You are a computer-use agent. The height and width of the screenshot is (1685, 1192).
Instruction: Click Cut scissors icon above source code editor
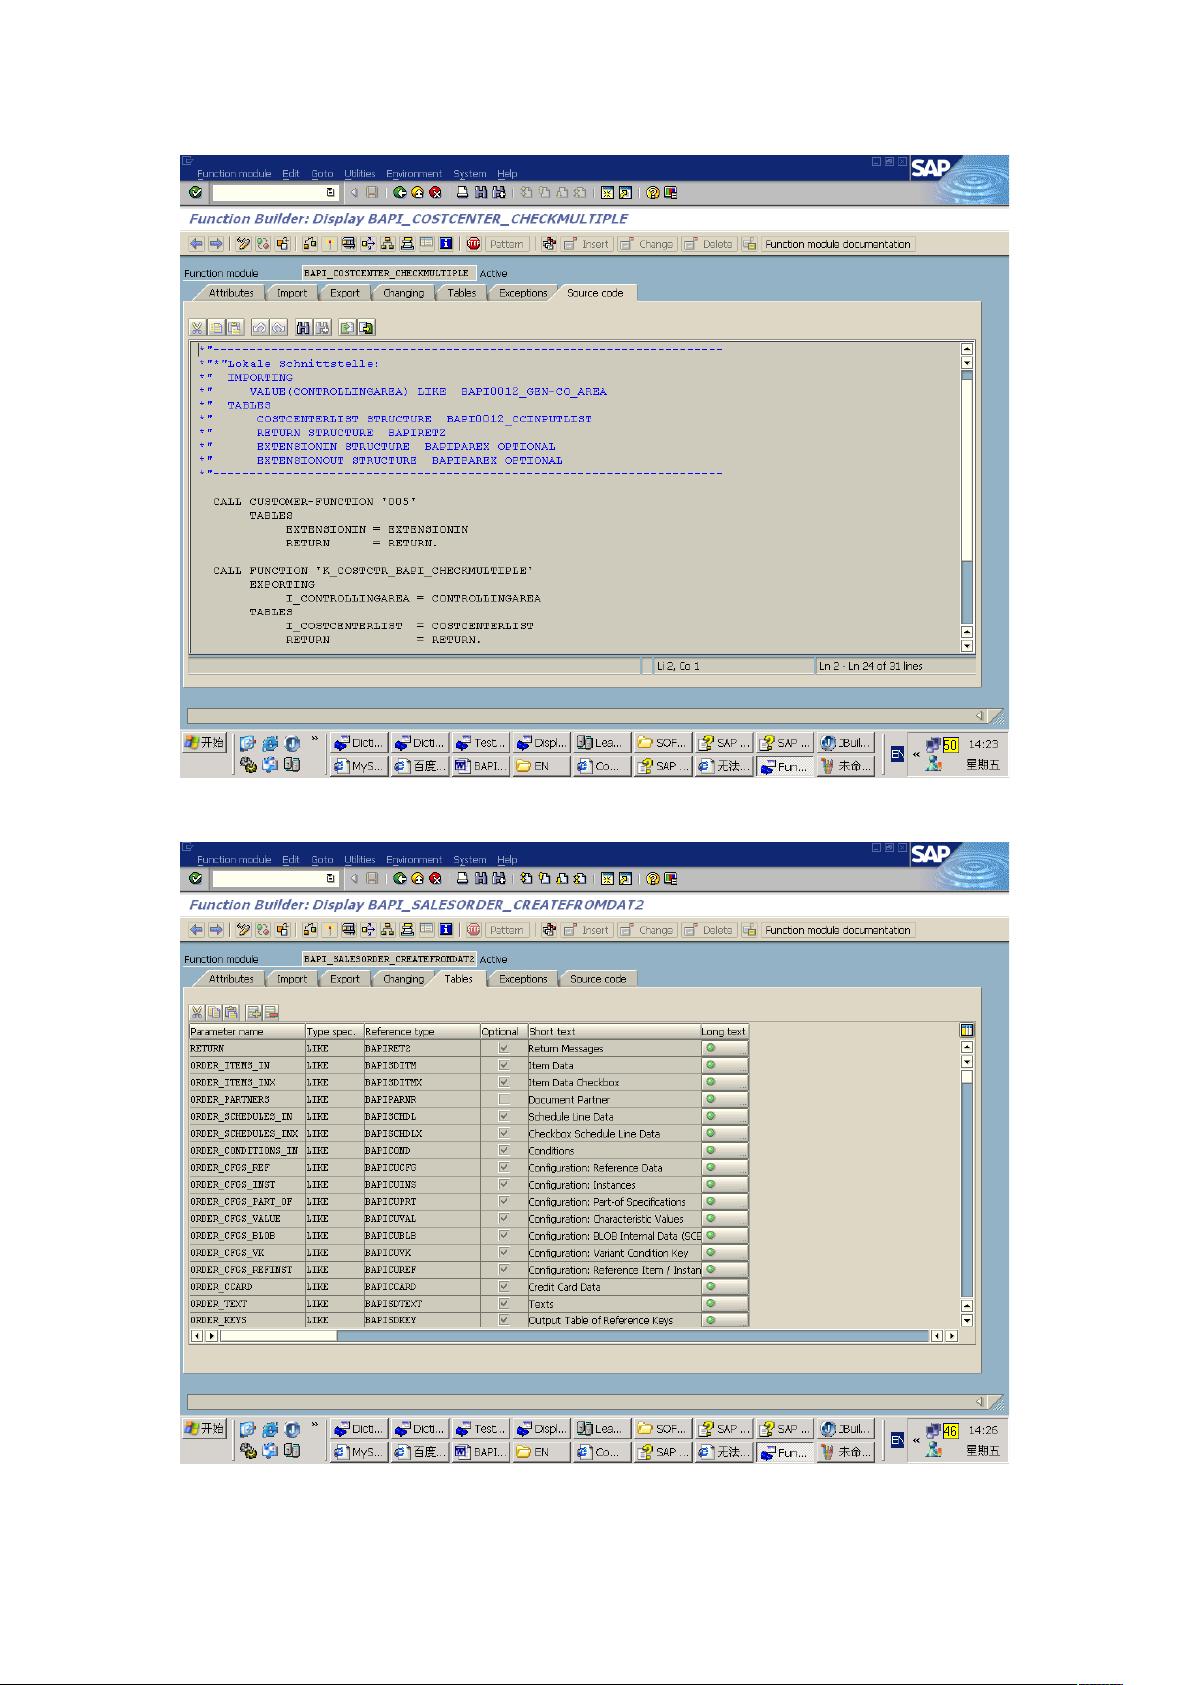tap(197, 328)
